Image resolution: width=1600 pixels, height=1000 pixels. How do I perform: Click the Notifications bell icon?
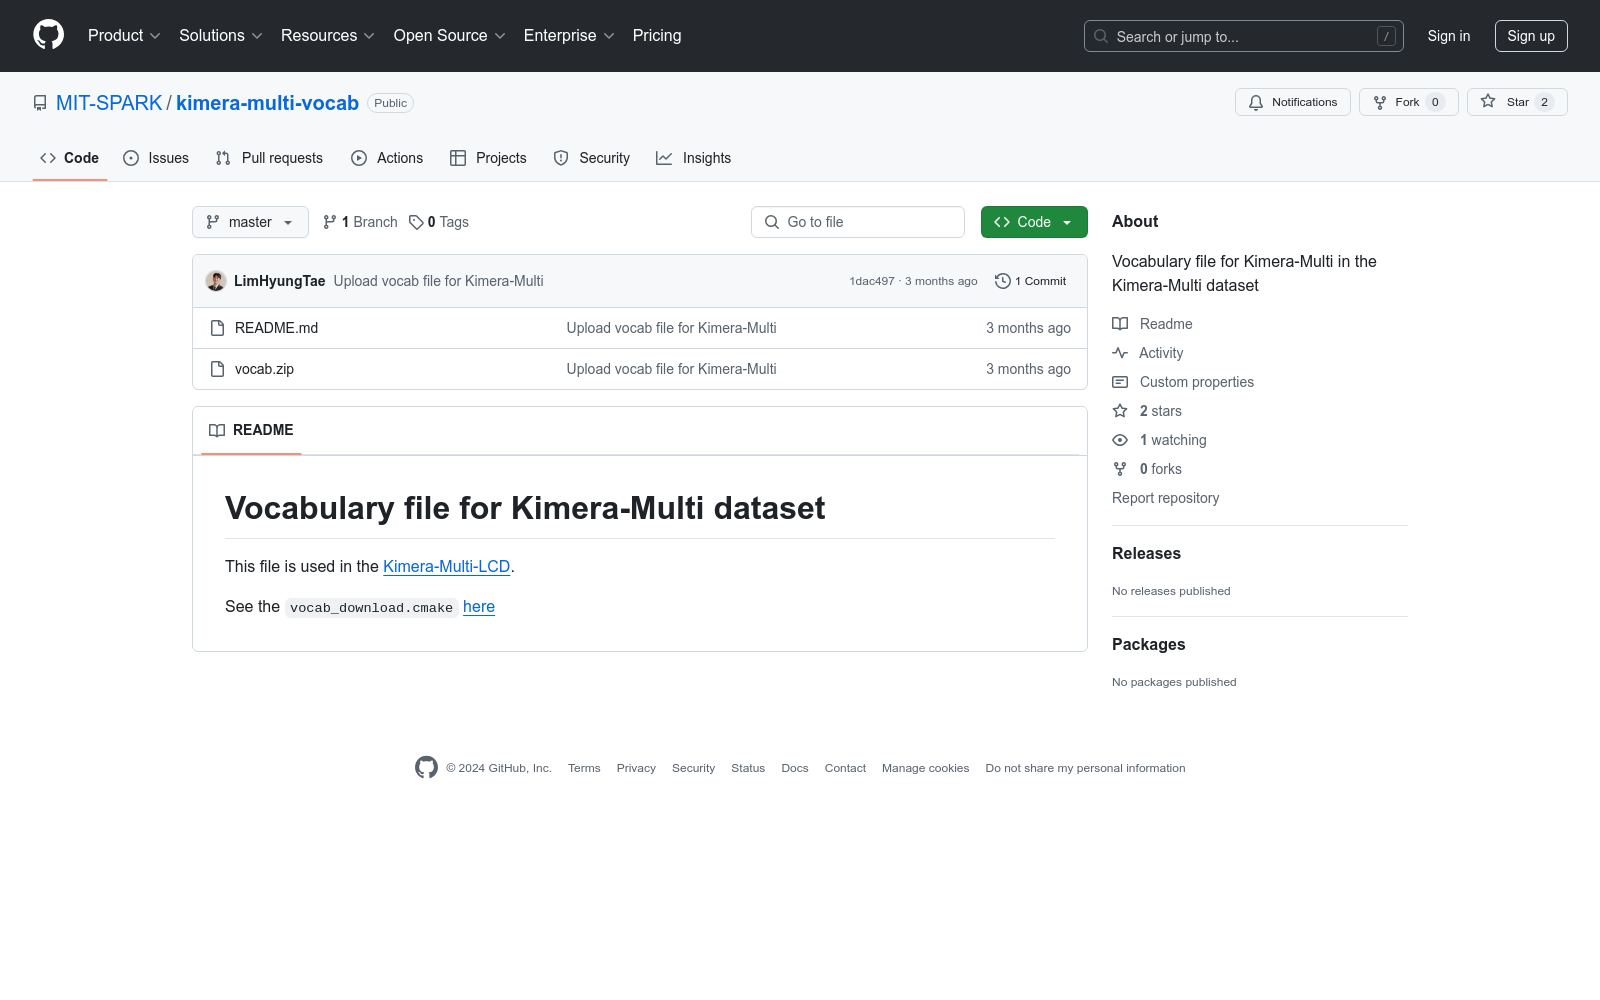pos(1256,102)
